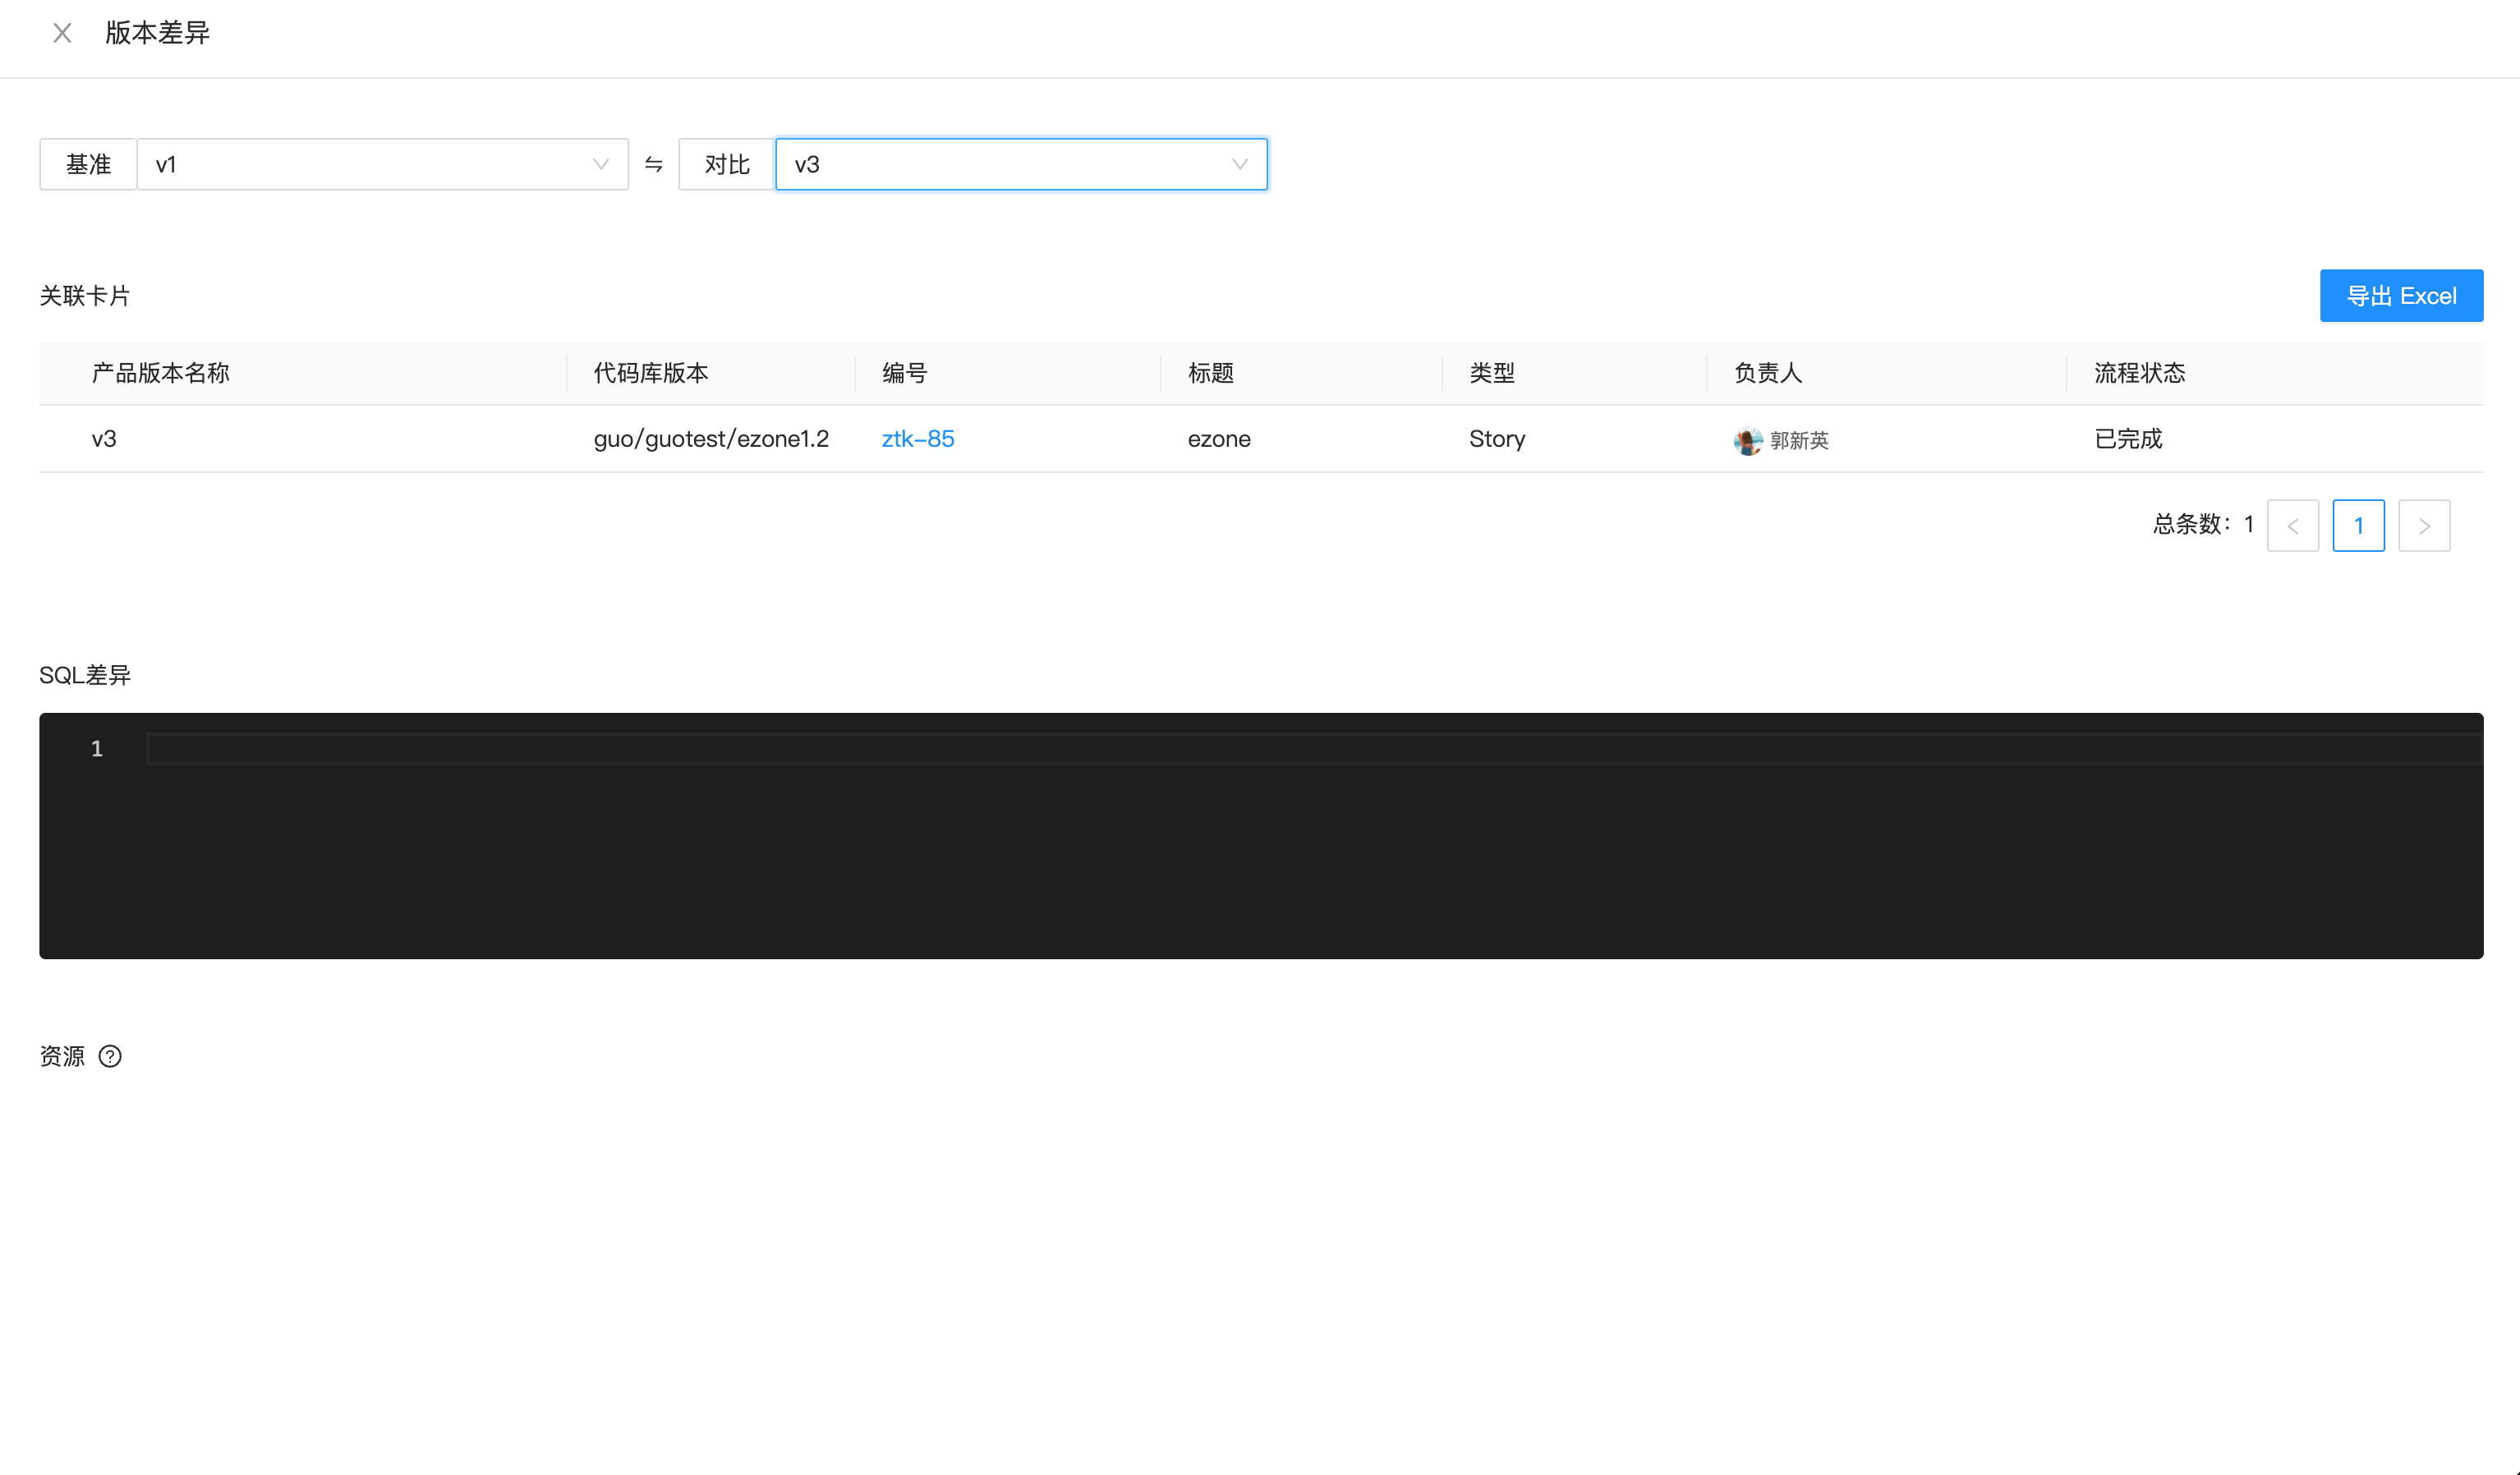The height and width of the screenshot is (1475, 2520).
Task: Click the 流程状态 column header
Action: 2139,373
